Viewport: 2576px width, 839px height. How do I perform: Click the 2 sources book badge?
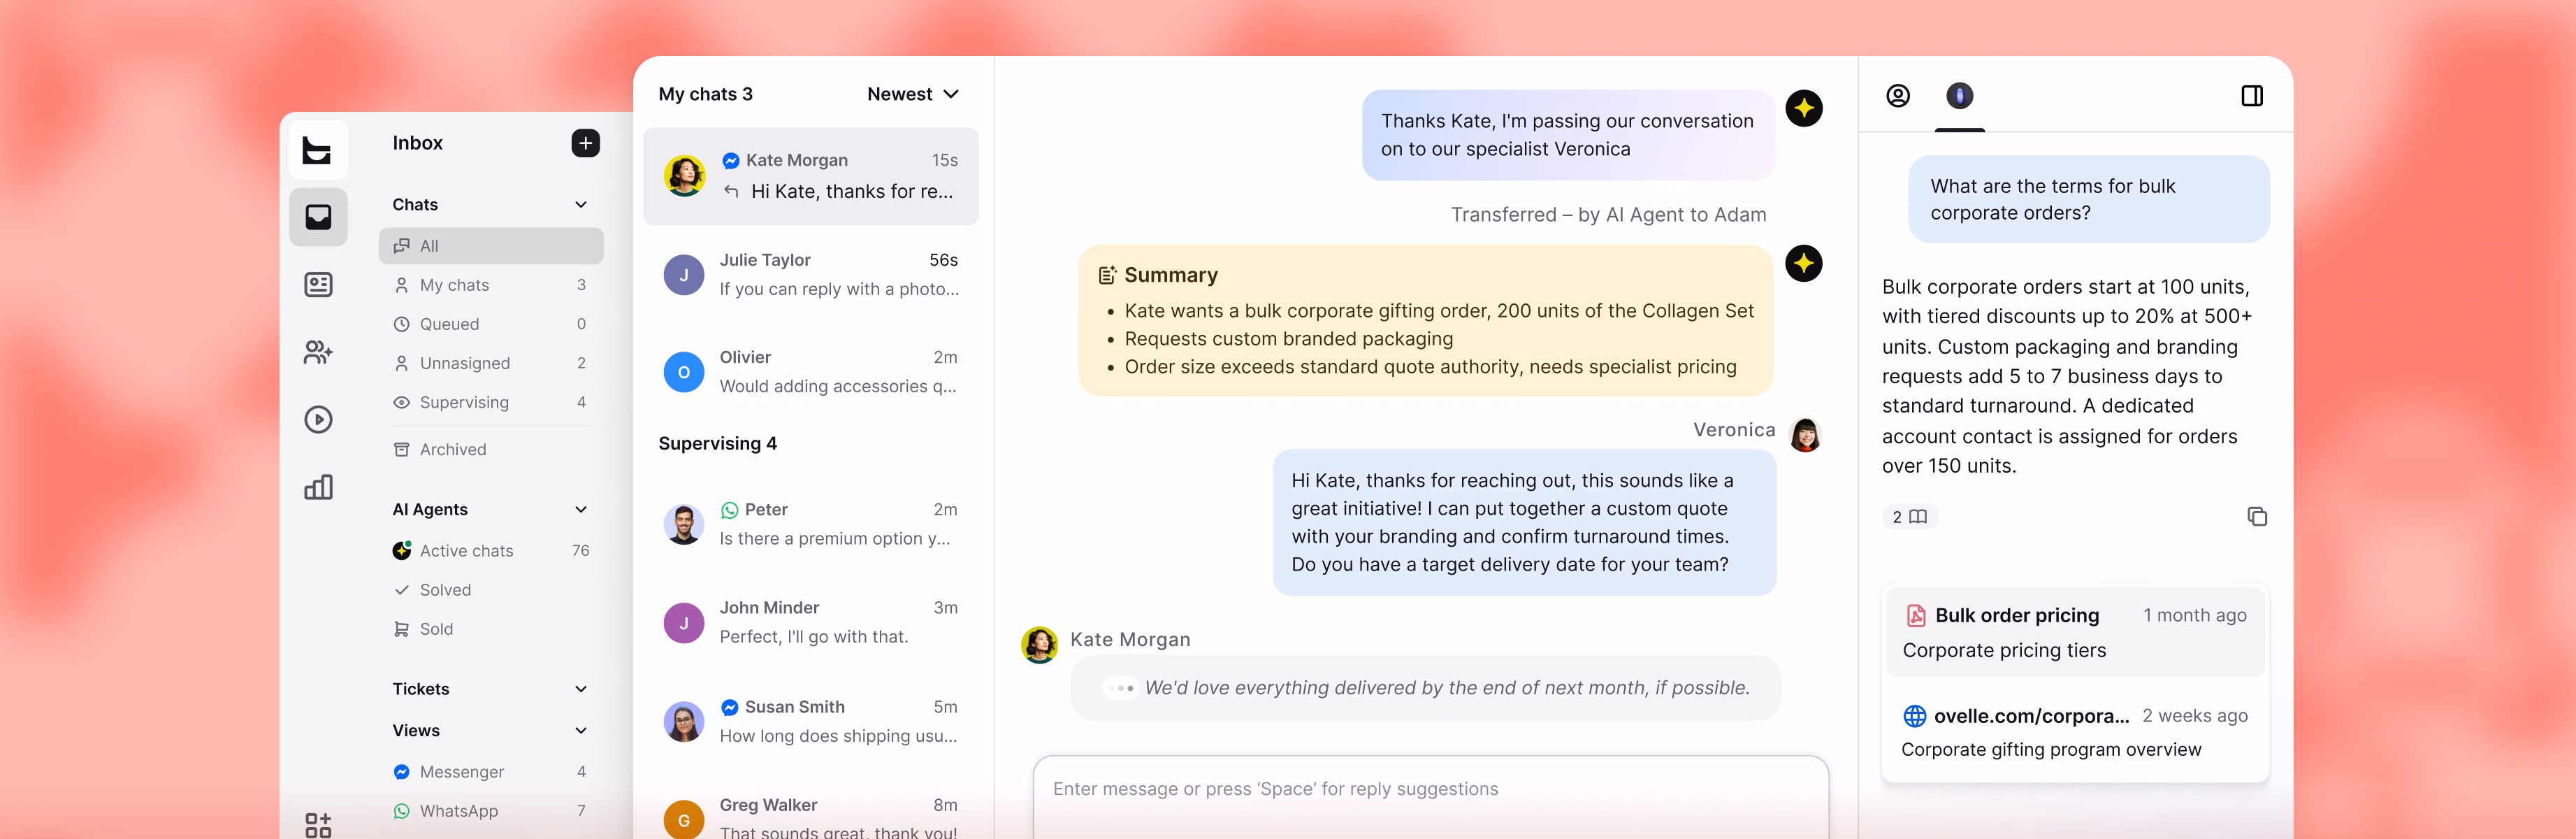click(1909, 517)
